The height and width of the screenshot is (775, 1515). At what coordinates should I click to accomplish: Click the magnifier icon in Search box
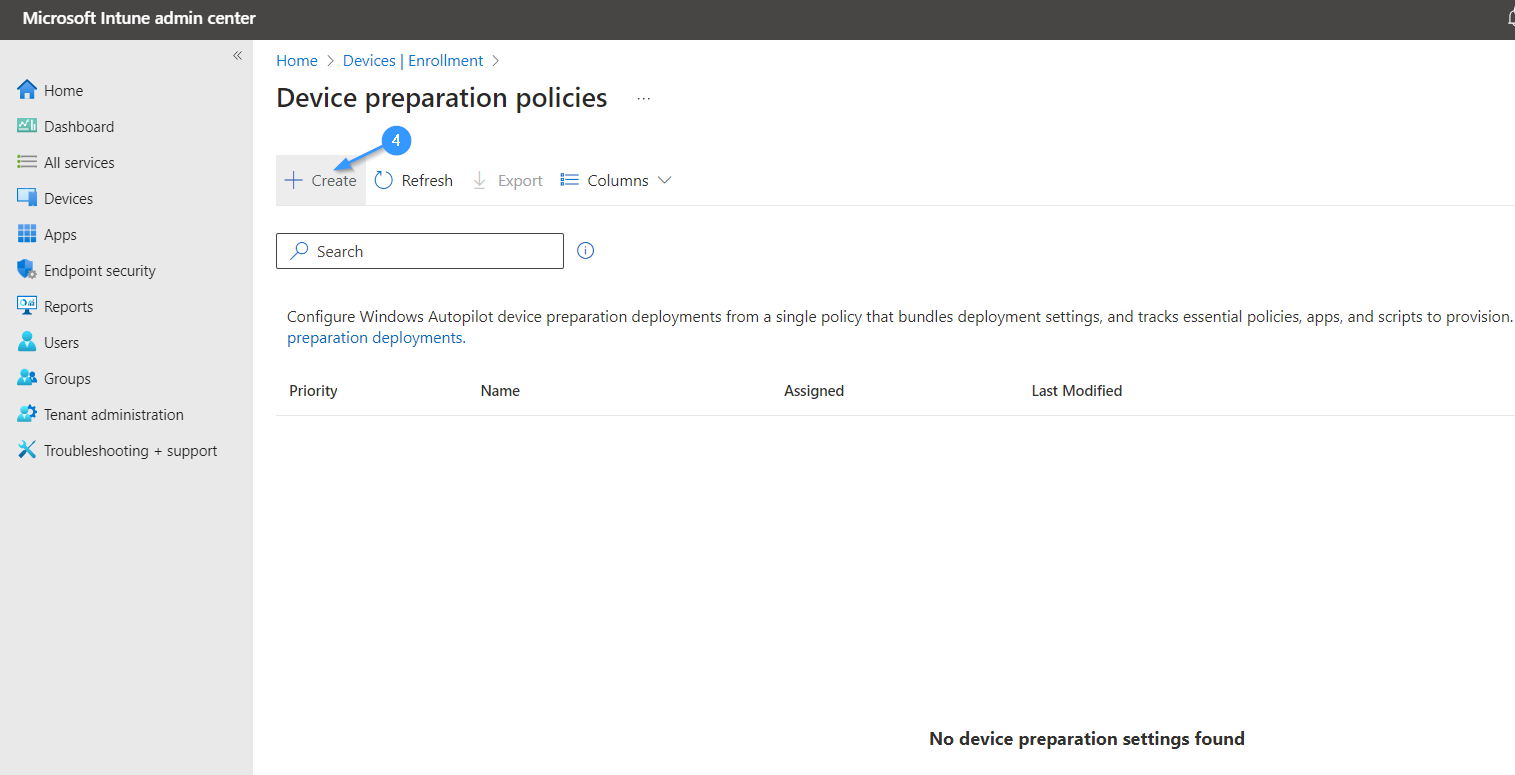coord(299,251)
